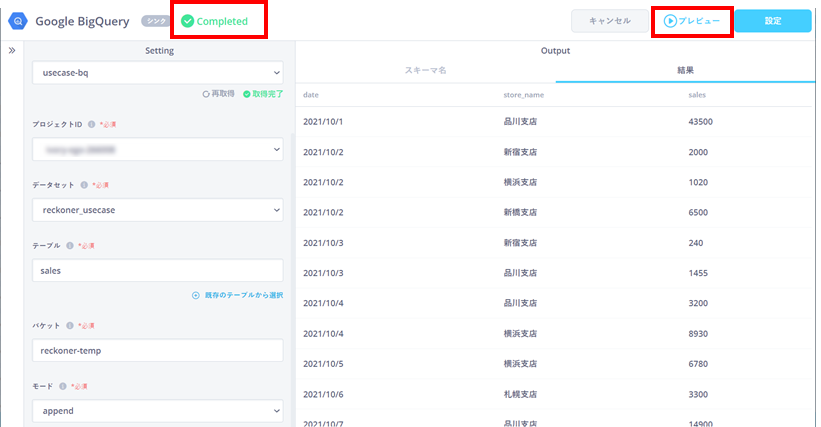Click the info icon beside モード

63,386
